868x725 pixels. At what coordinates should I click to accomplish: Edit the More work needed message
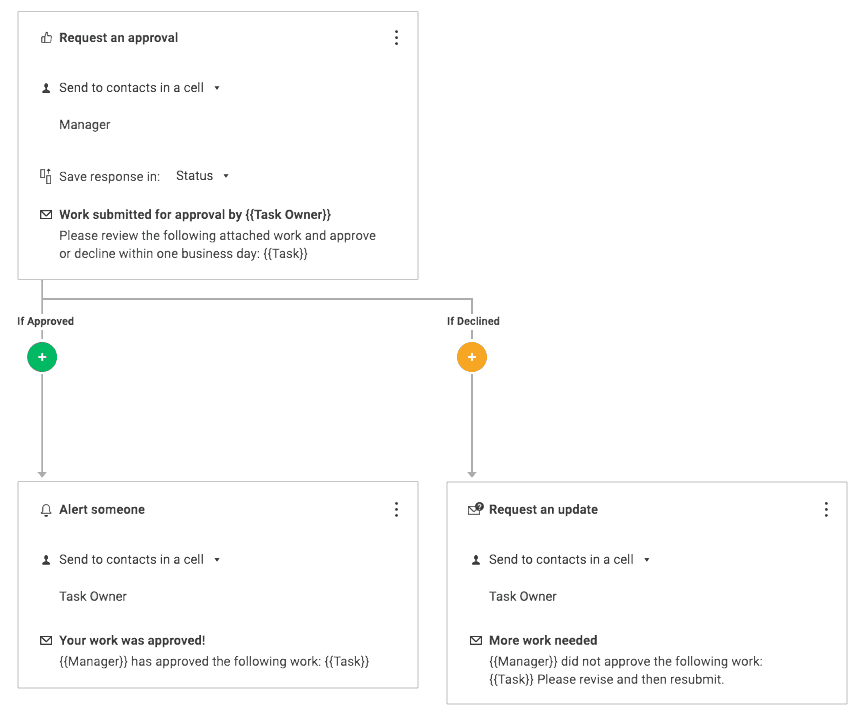[x=543, y=641]
